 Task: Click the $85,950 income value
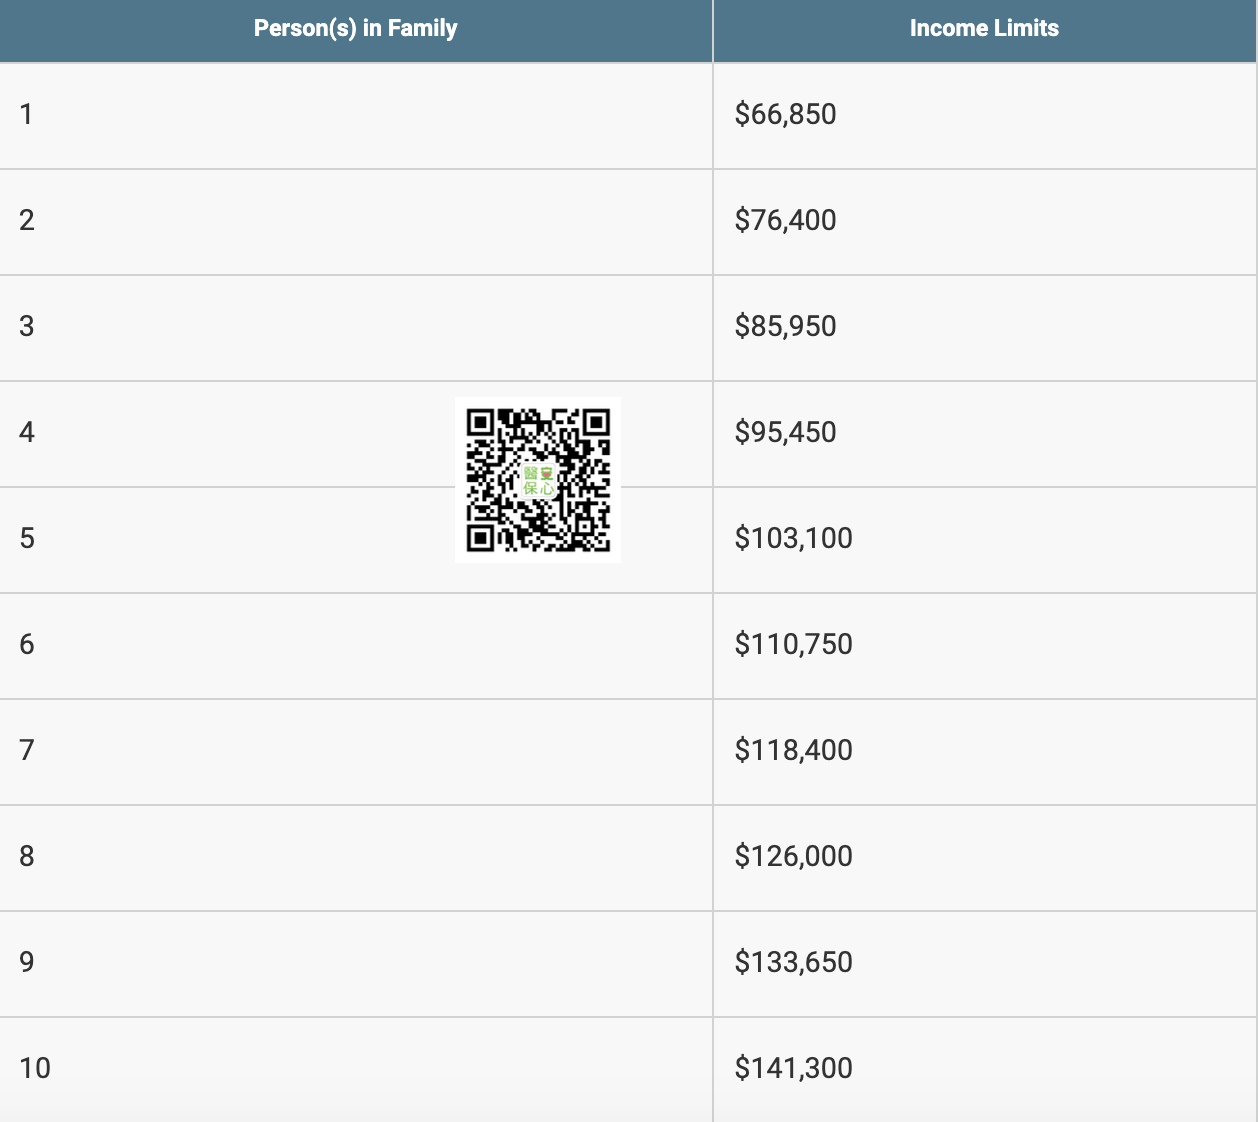785,327
